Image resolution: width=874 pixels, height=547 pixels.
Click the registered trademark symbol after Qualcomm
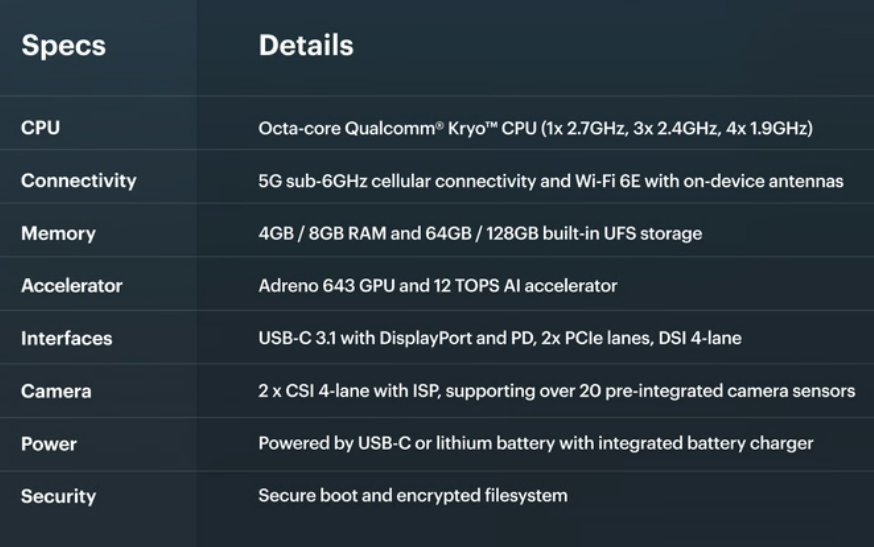(440, 124)
